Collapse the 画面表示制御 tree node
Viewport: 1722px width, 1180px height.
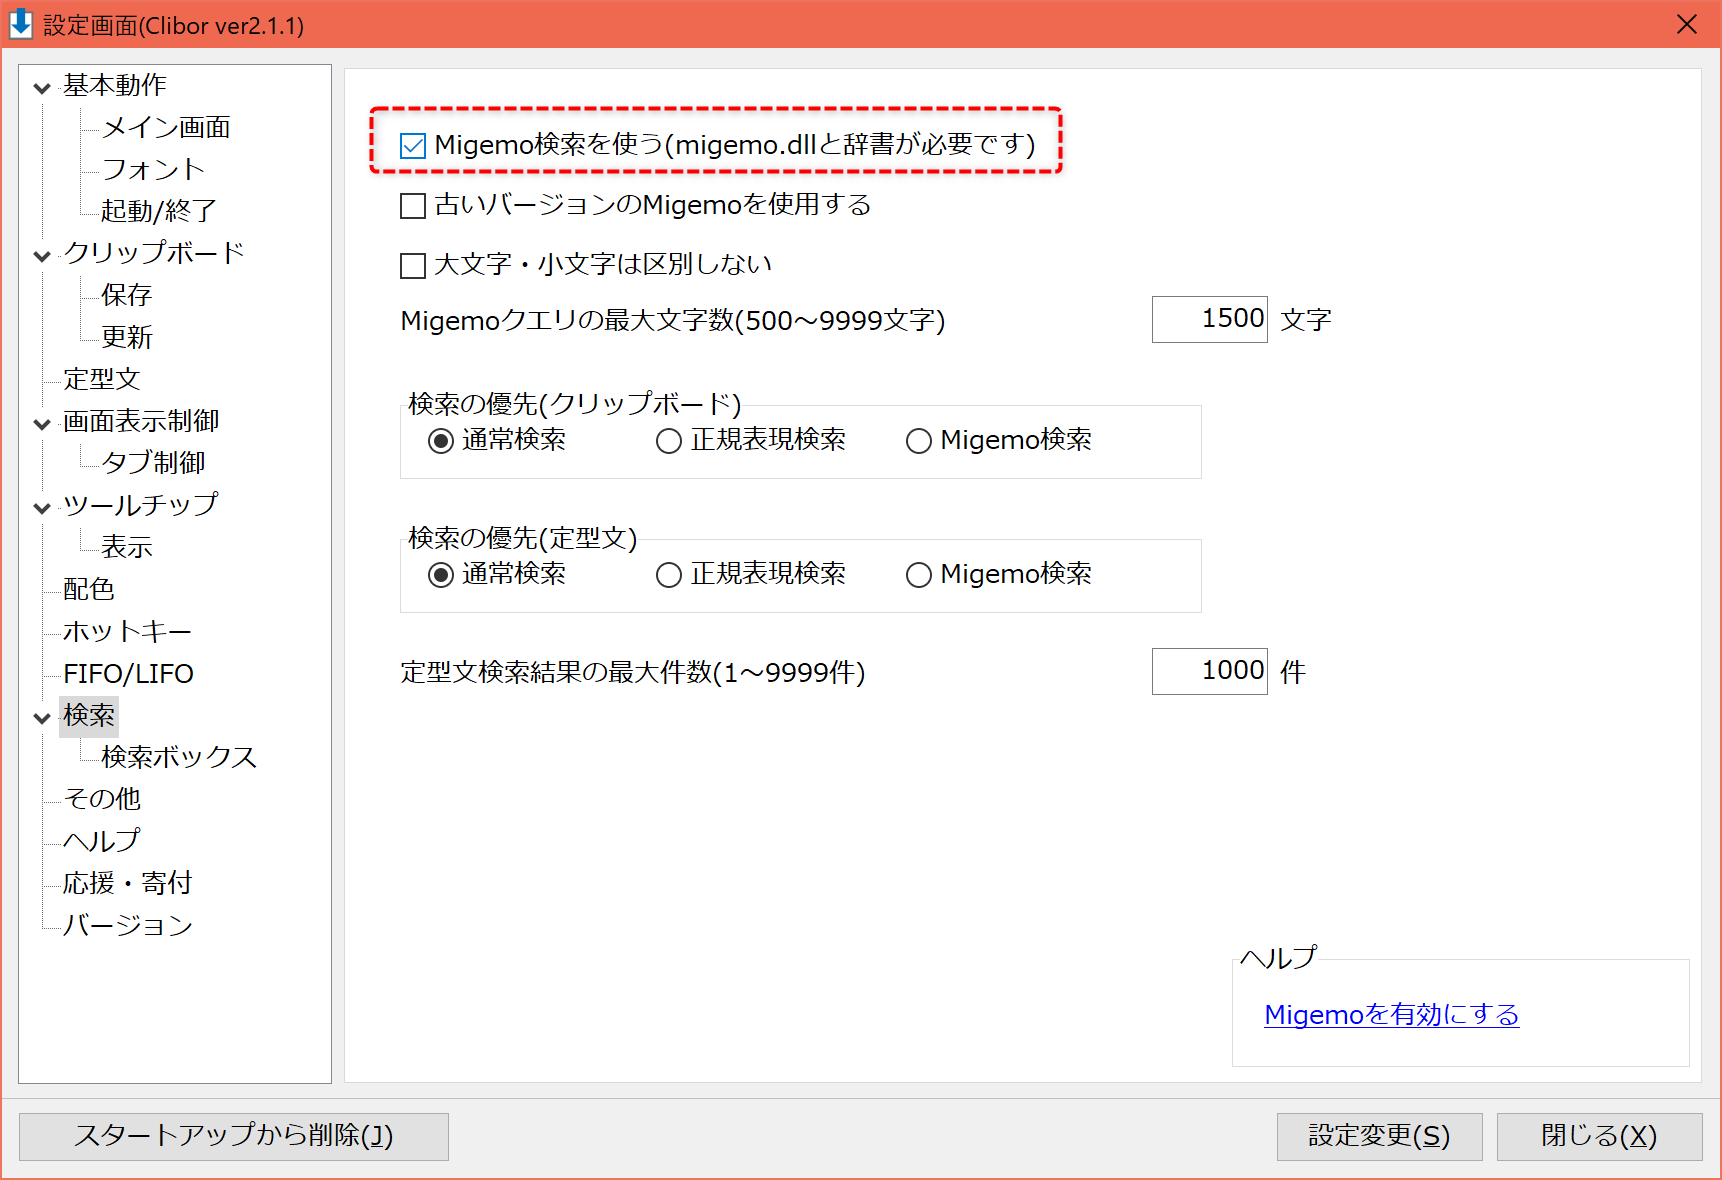coord(42,424)
